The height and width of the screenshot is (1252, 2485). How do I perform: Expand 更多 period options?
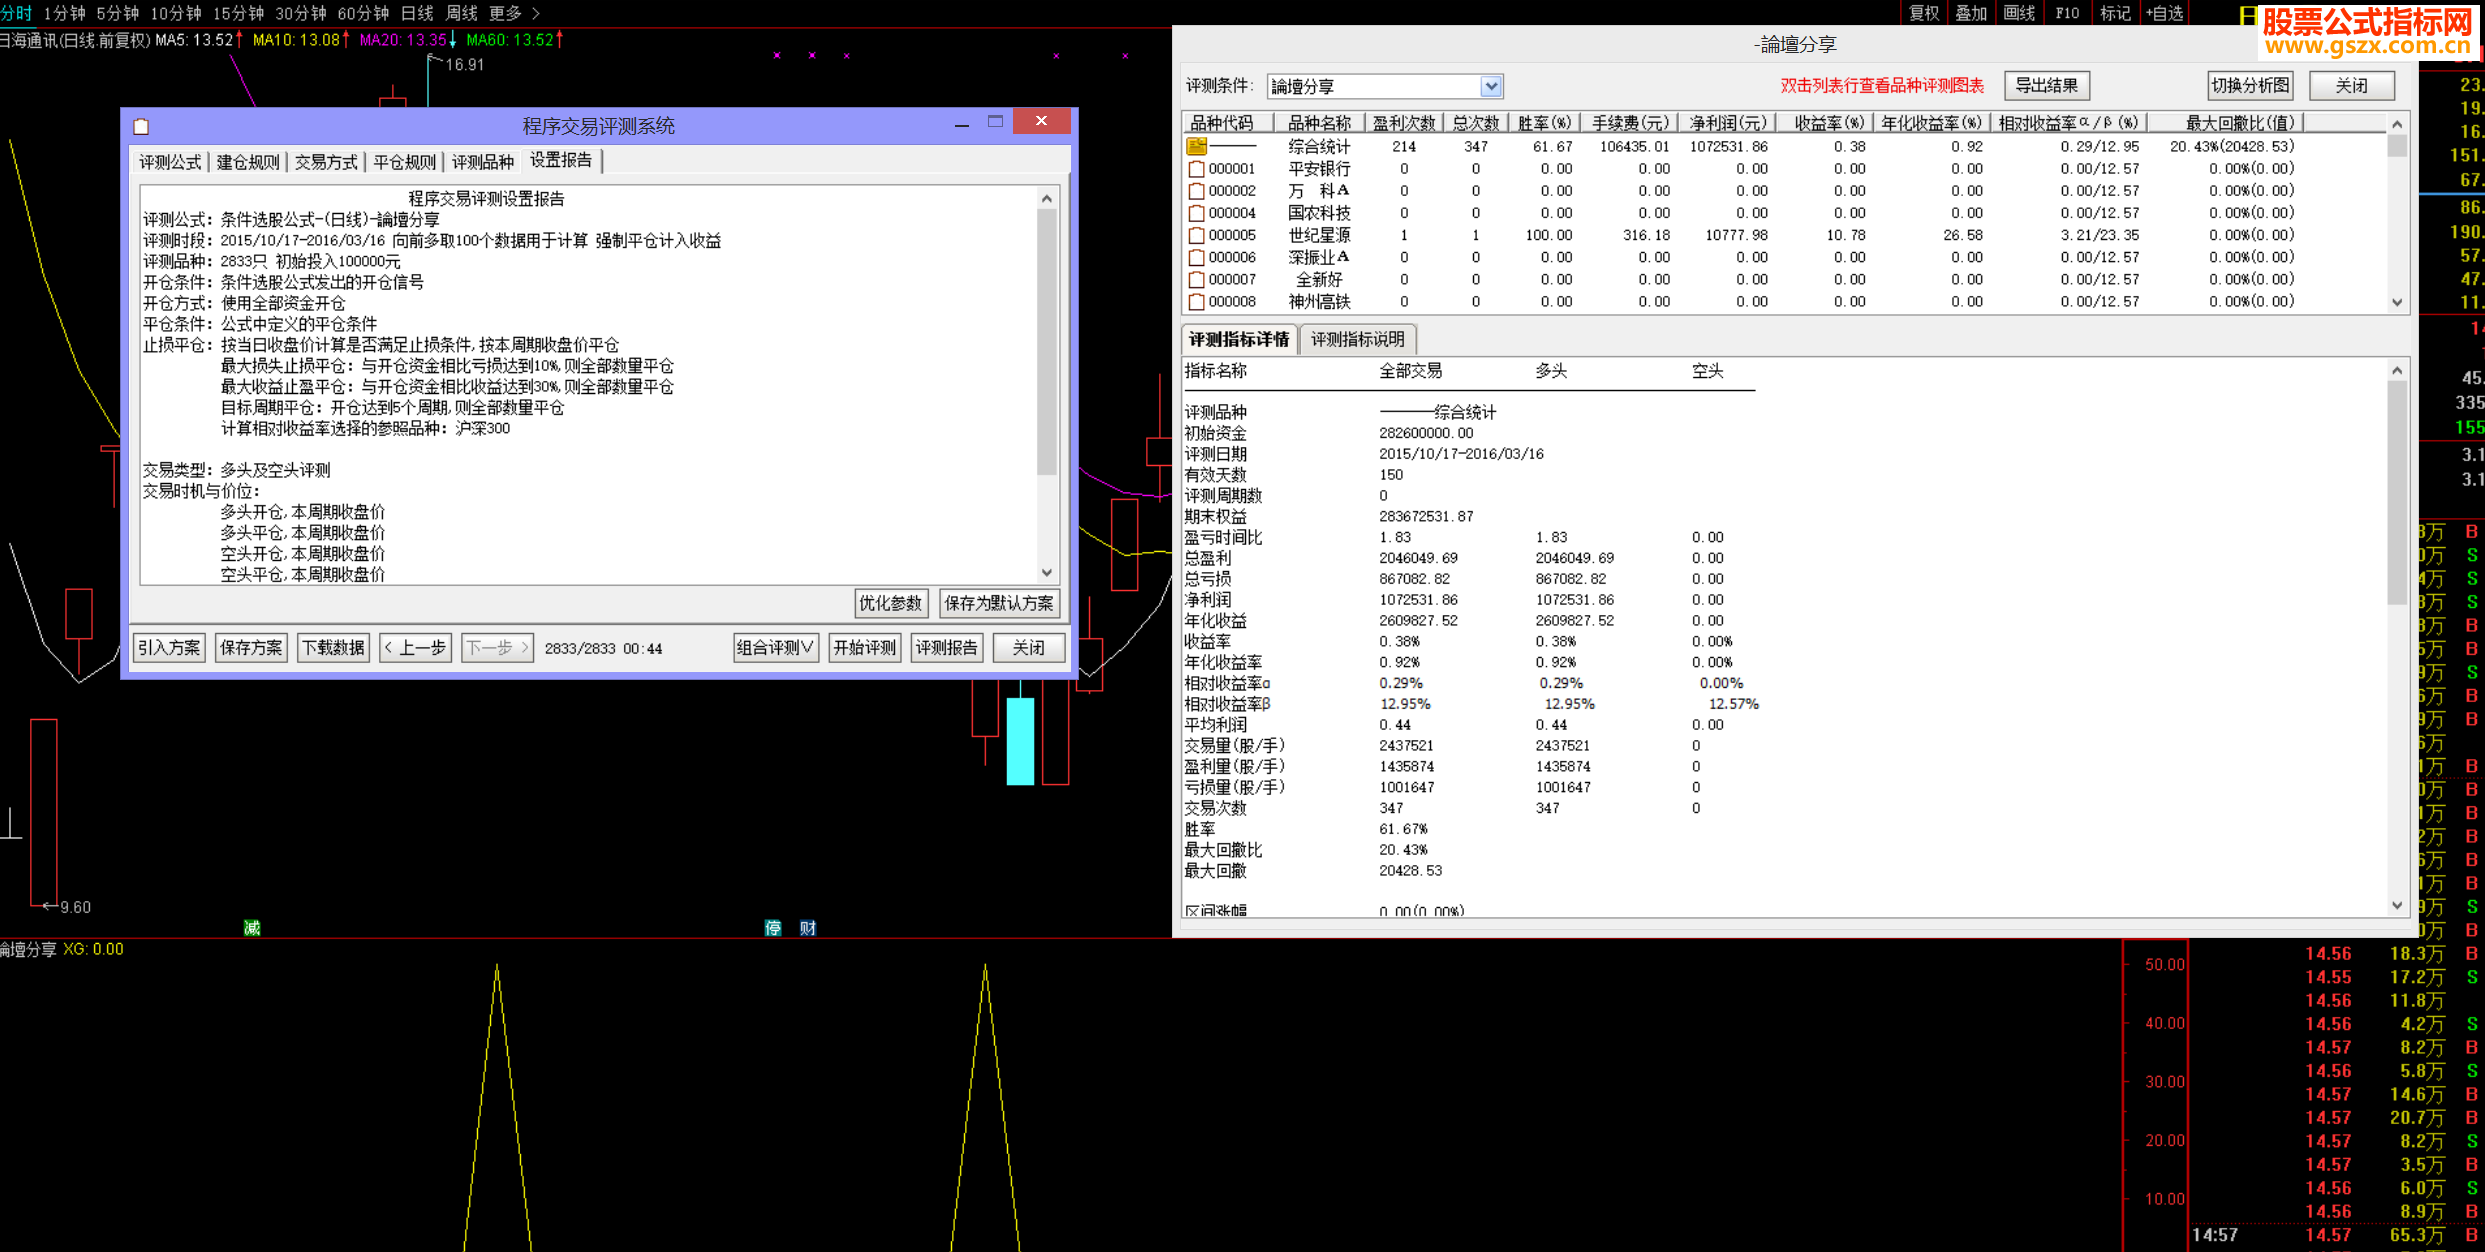[x=514, y=13]
